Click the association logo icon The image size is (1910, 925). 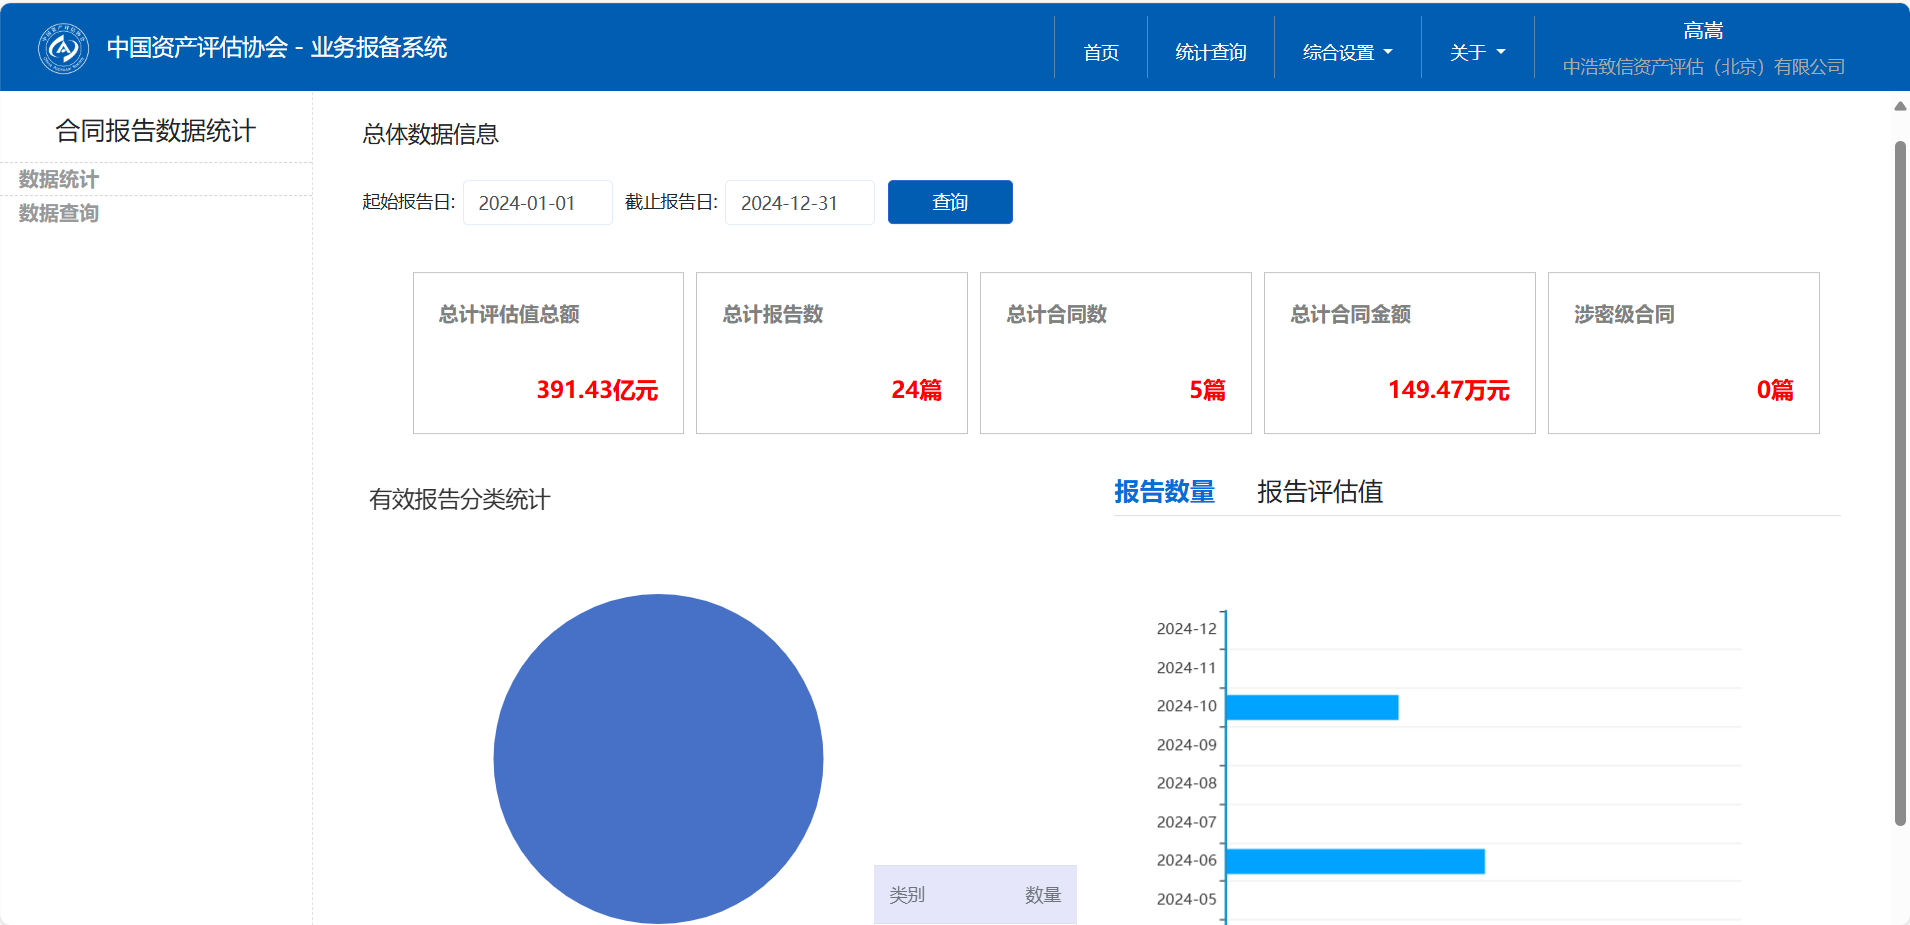pyautogui.click(x=63, y=48)
